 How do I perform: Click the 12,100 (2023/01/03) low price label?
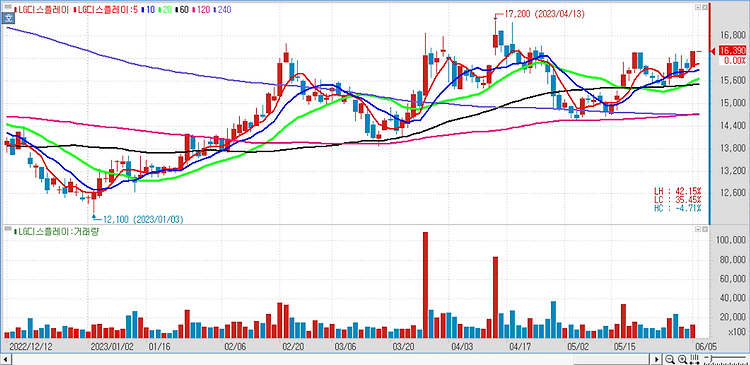point(143,219)
